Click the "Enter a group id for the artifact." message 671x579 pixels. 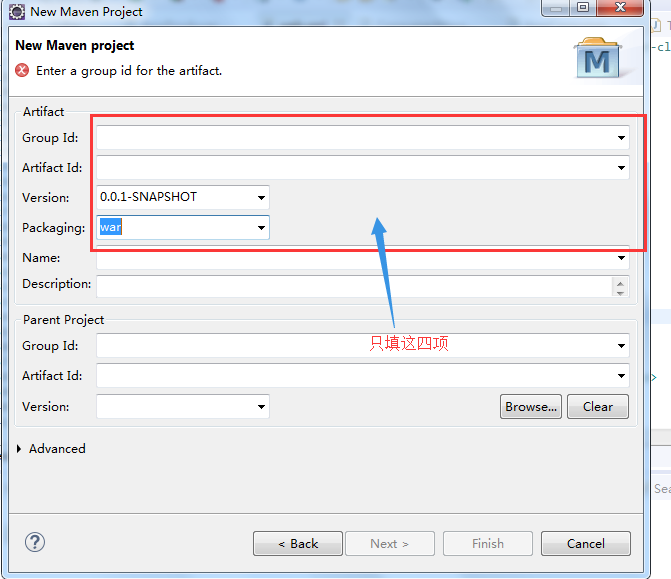(129, 71)
